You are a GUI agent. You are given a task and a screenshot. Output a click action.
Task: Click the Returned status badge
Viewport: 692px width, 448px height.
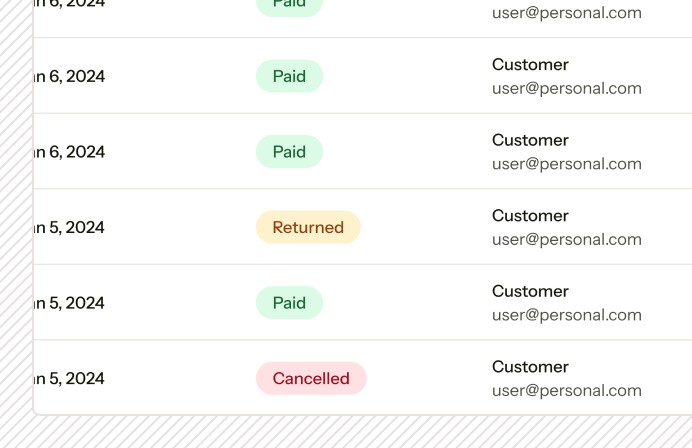pyautogui.click(x=308, y=227)
